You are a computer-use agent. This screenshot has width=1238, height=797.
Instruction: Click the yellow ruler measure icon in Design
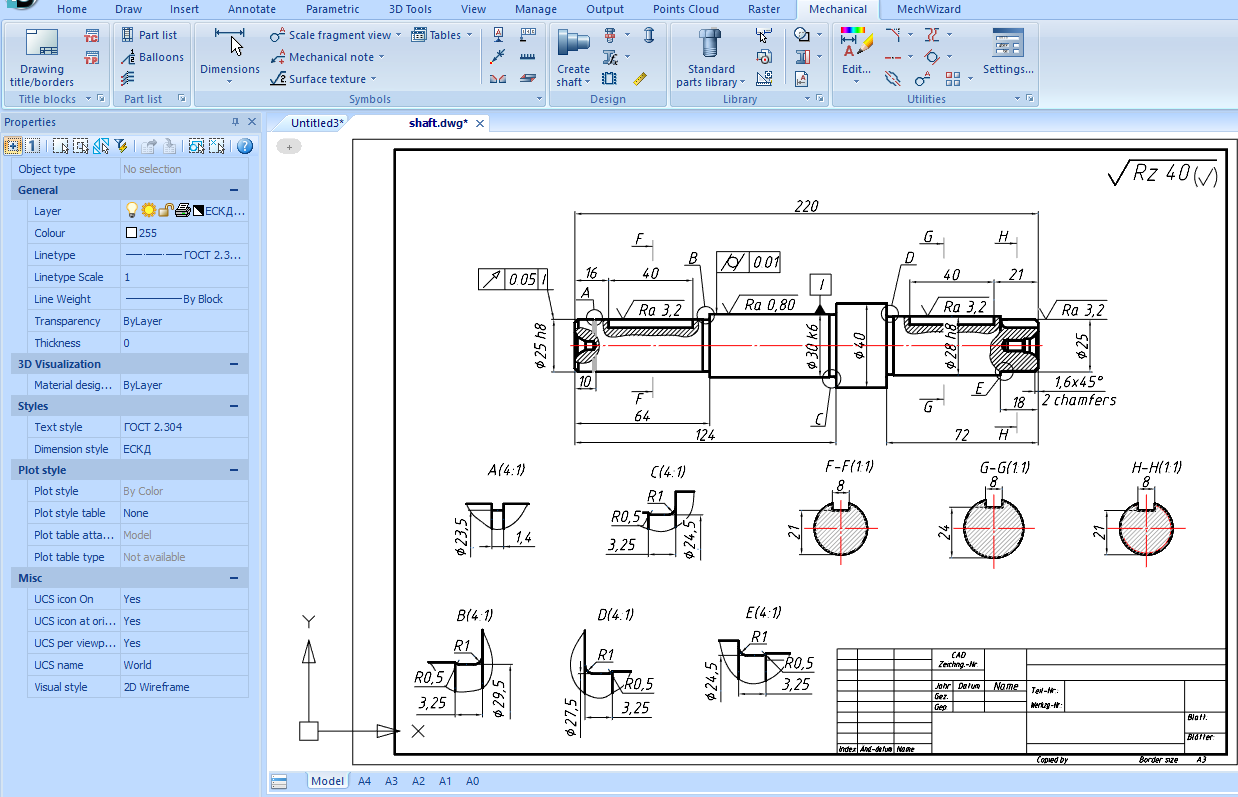pyautogui.click(x=640, y=78)
